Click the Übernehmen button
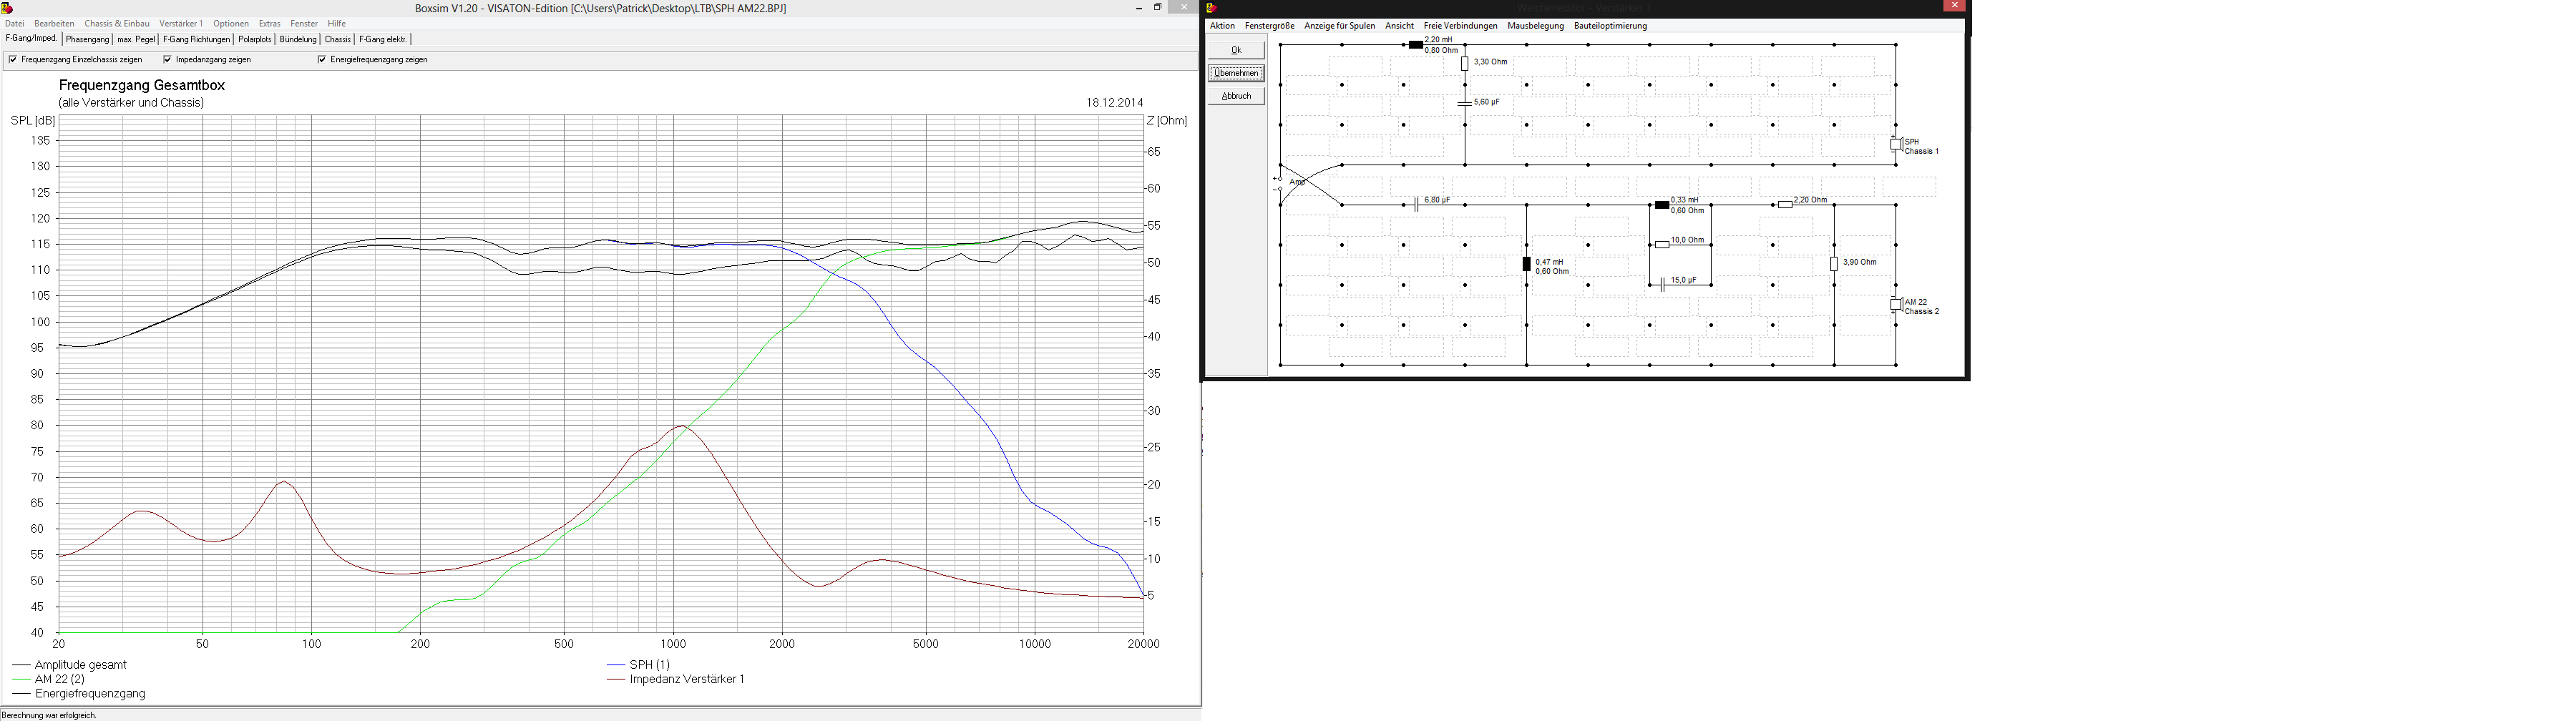The height and width of the screenshot is (721, 2576). coord(1236,73)
